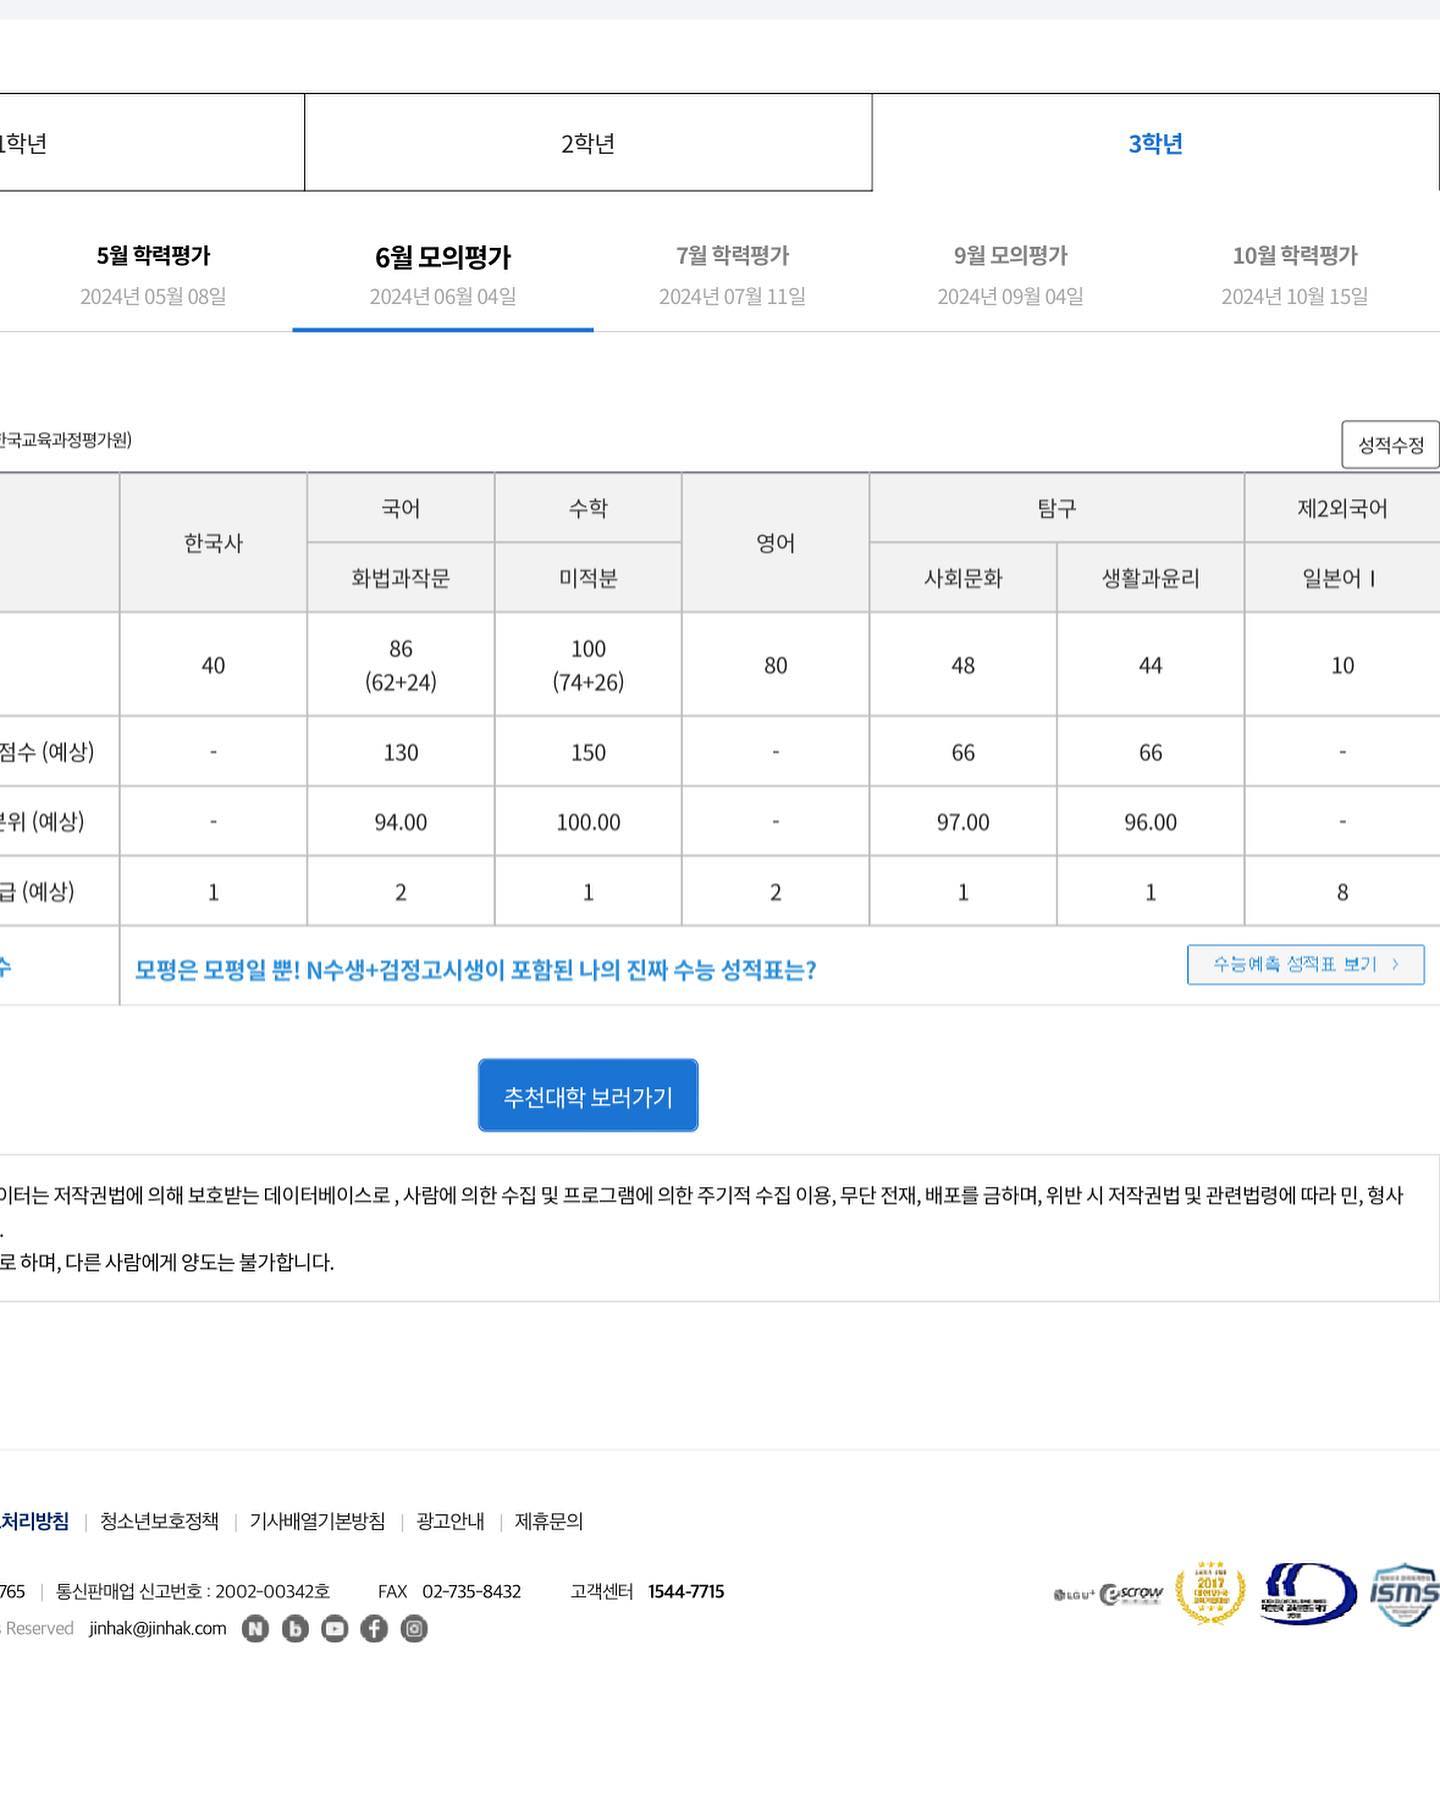Click the standard score 150 cell
This screenshot has height=1800, width=1440.
pos(588,752)
